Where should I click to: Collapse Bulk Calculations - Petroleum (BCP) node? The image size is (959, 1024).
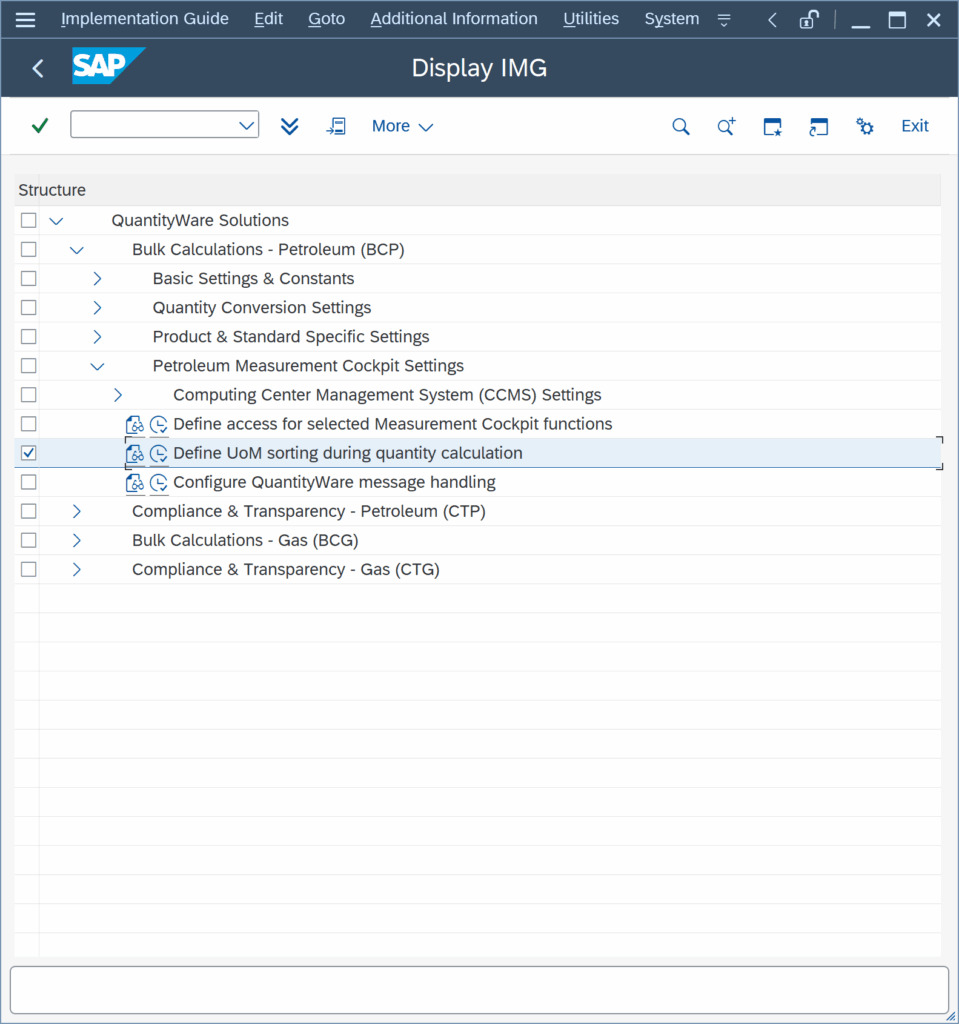[76, 250]
